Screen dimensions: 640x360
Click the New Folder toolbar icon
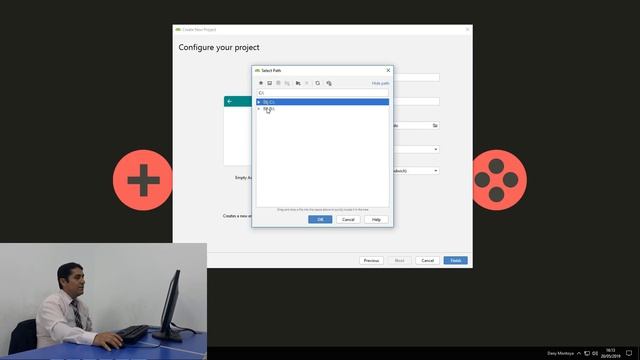coord(298,83)
